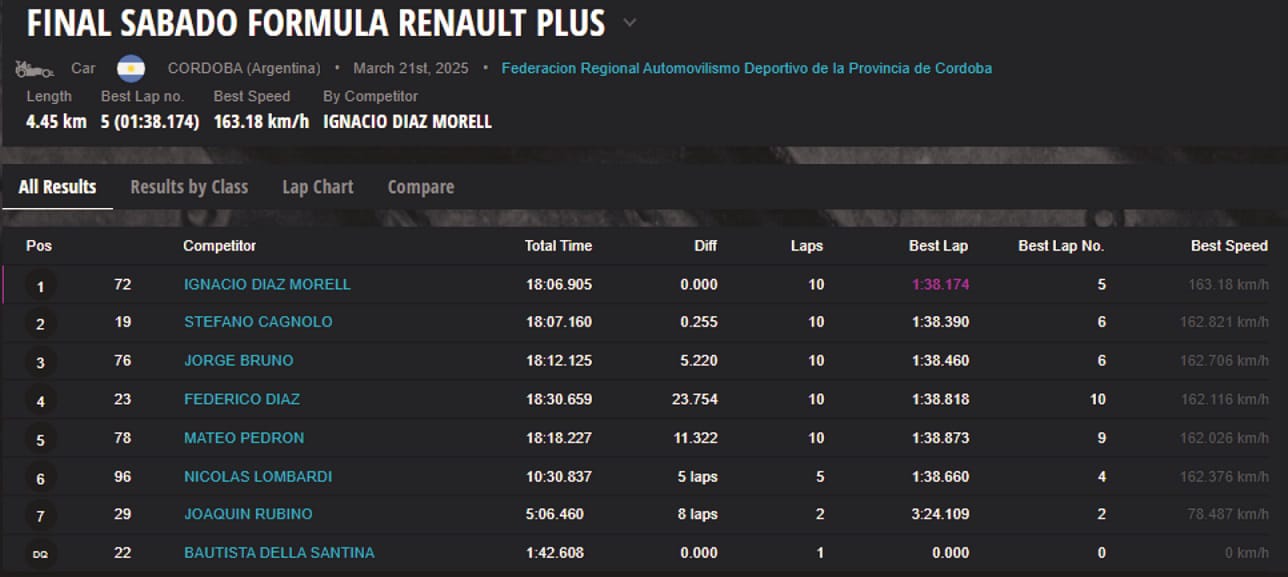Click the purple best lap time 1:38.174
1288x577 pixels.
pos(940,284)
